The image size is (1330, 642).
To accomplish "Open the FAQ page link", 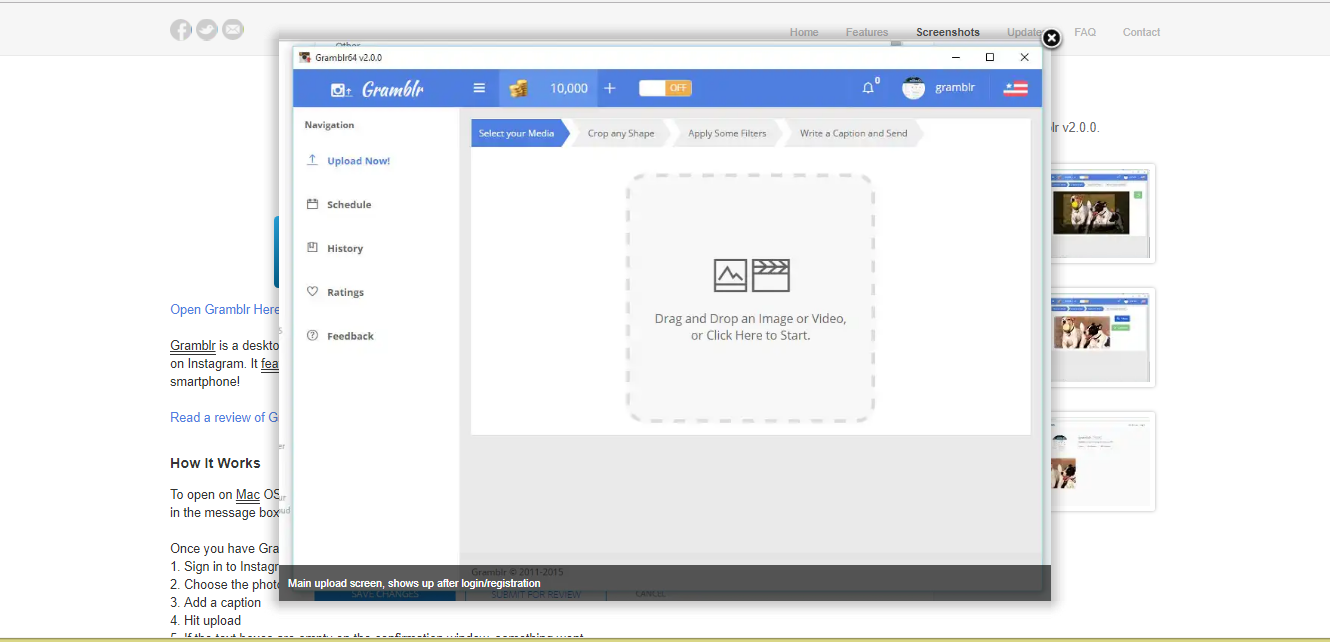I will point(1085,32).
